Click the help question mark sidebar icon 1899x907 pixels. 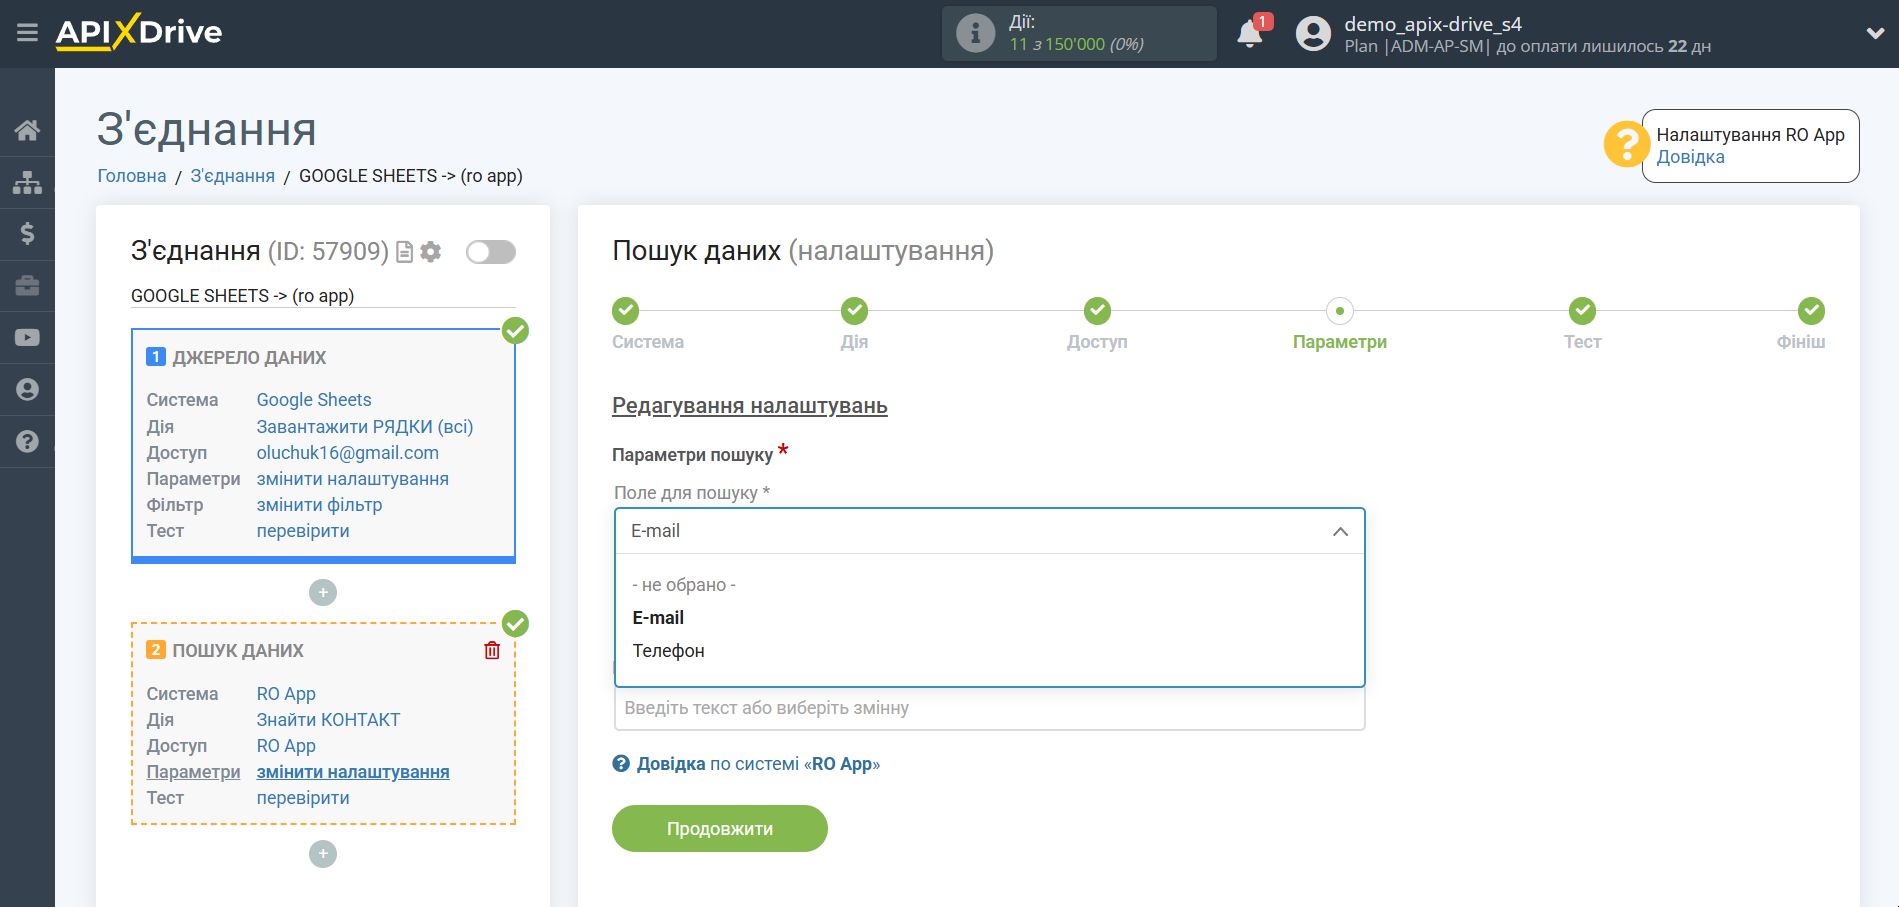tap(27, 441)
